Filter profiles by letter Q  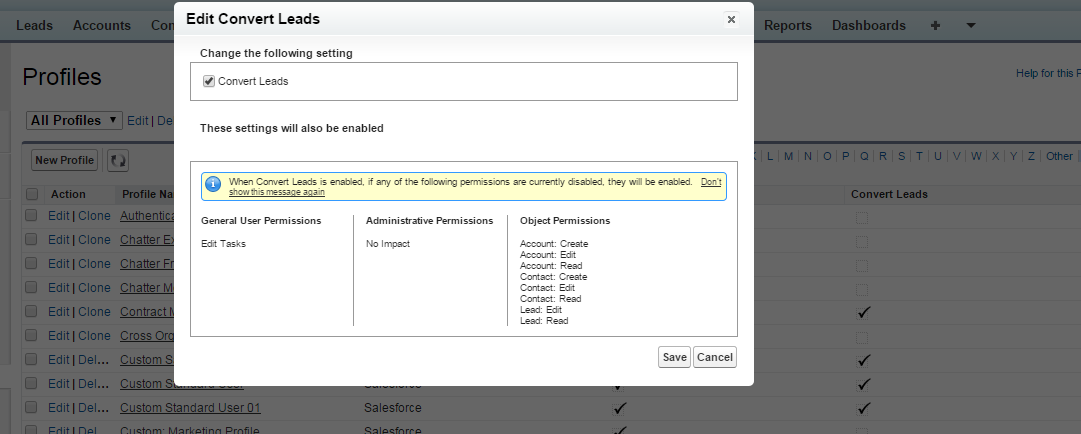(864, 156)
